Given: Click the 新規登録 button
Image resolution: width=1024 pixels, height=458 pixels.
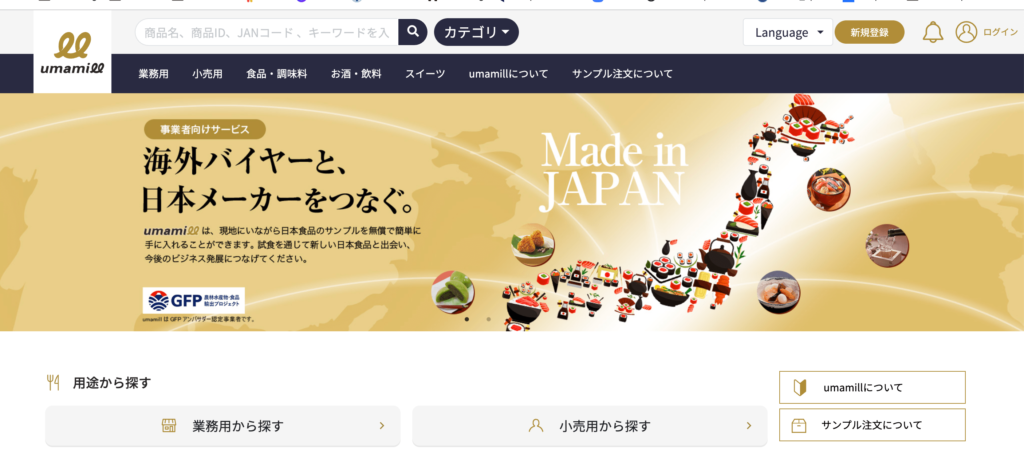Looking at the screenshot, I should coord(869,32).
